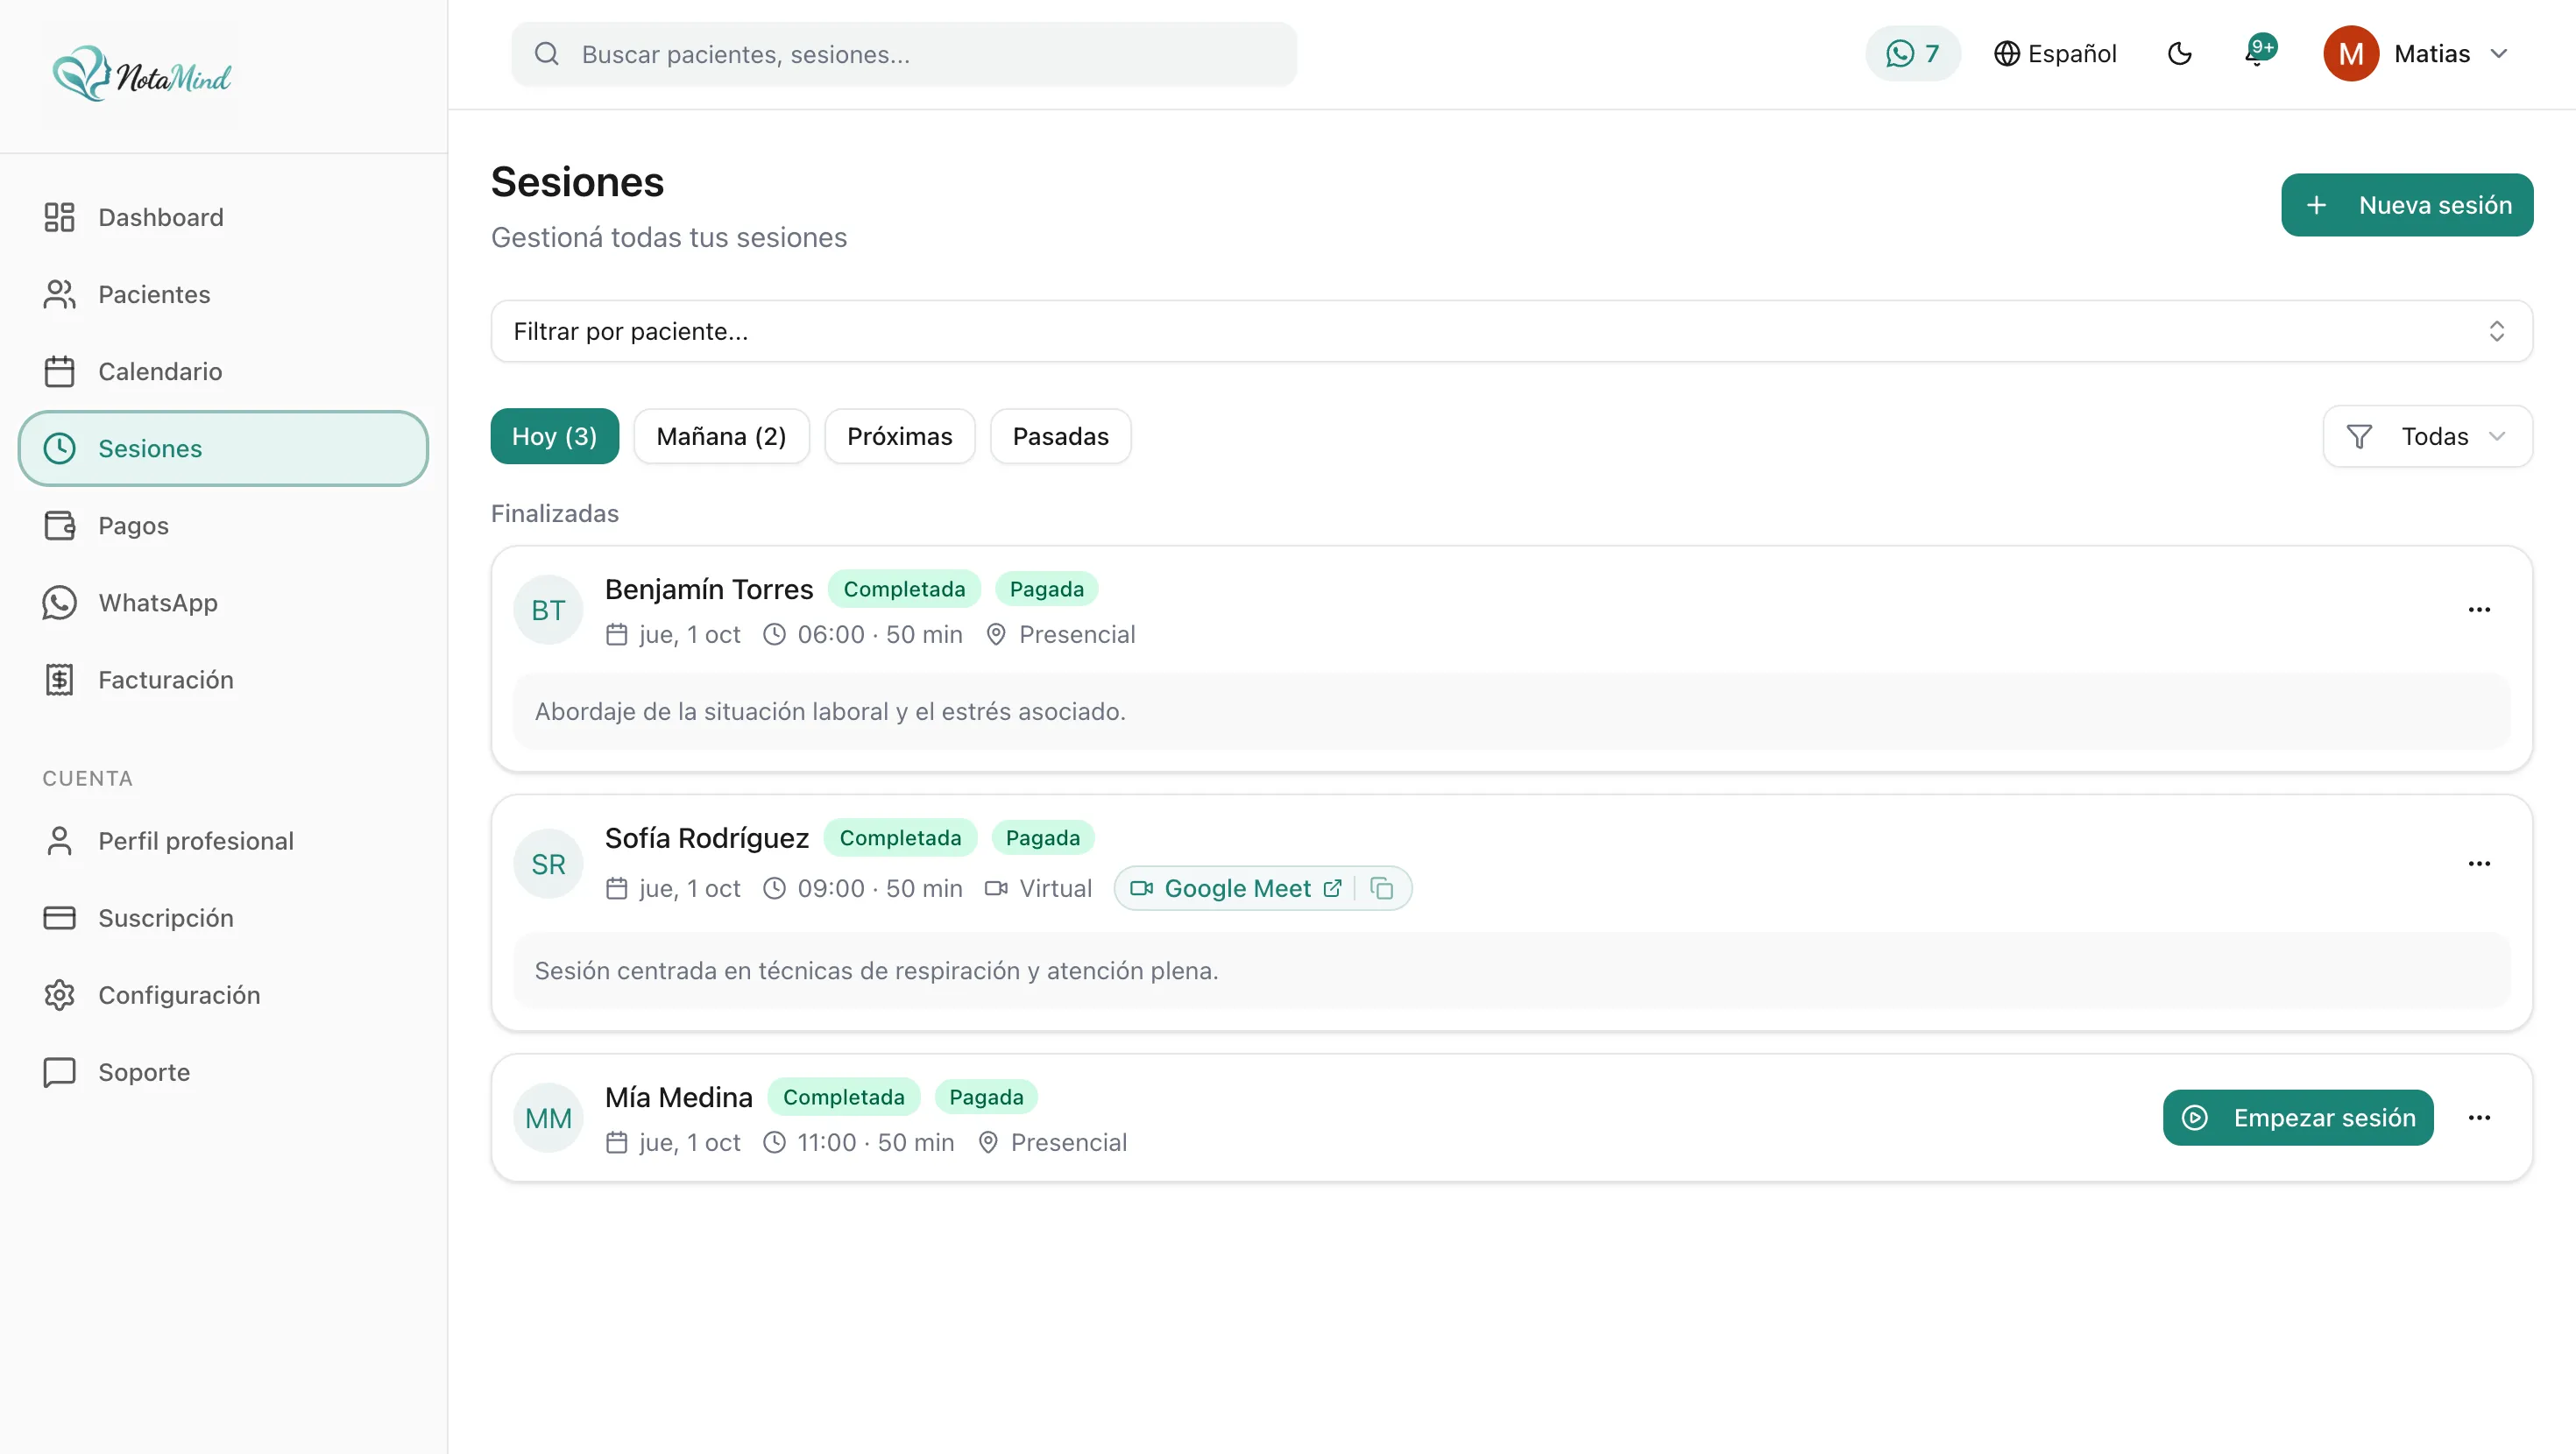Open options menu for Sofía Rodríguez session

pyautogui.click(x=2479, y=863)
